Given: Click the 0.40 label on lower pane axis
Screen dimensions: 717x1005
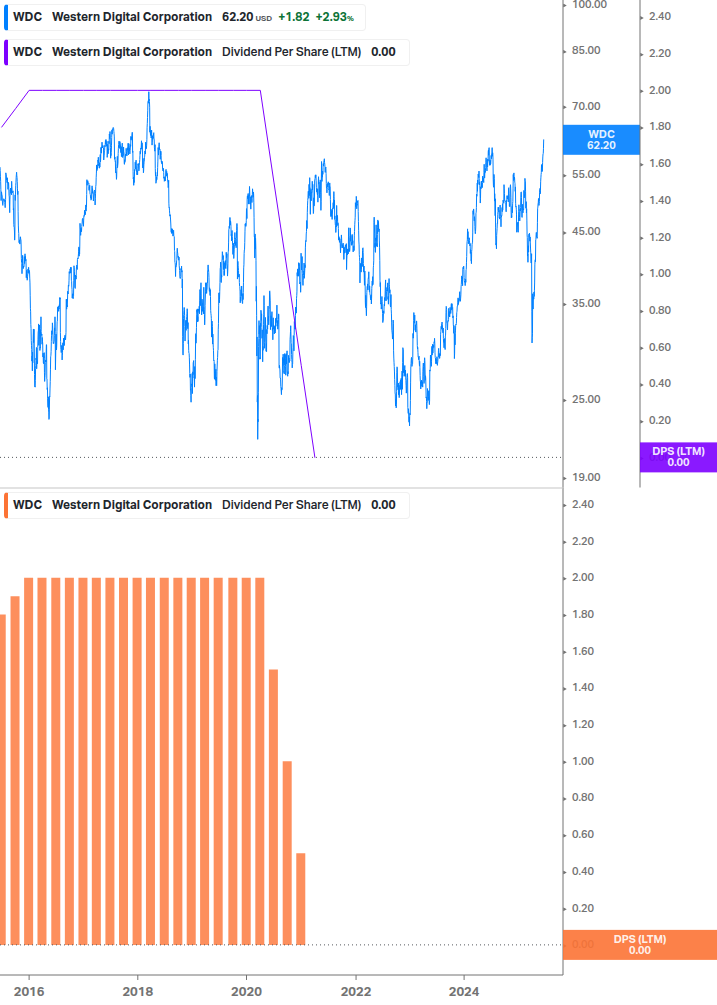Looking at the screenshot, I should tap(583, 872).
